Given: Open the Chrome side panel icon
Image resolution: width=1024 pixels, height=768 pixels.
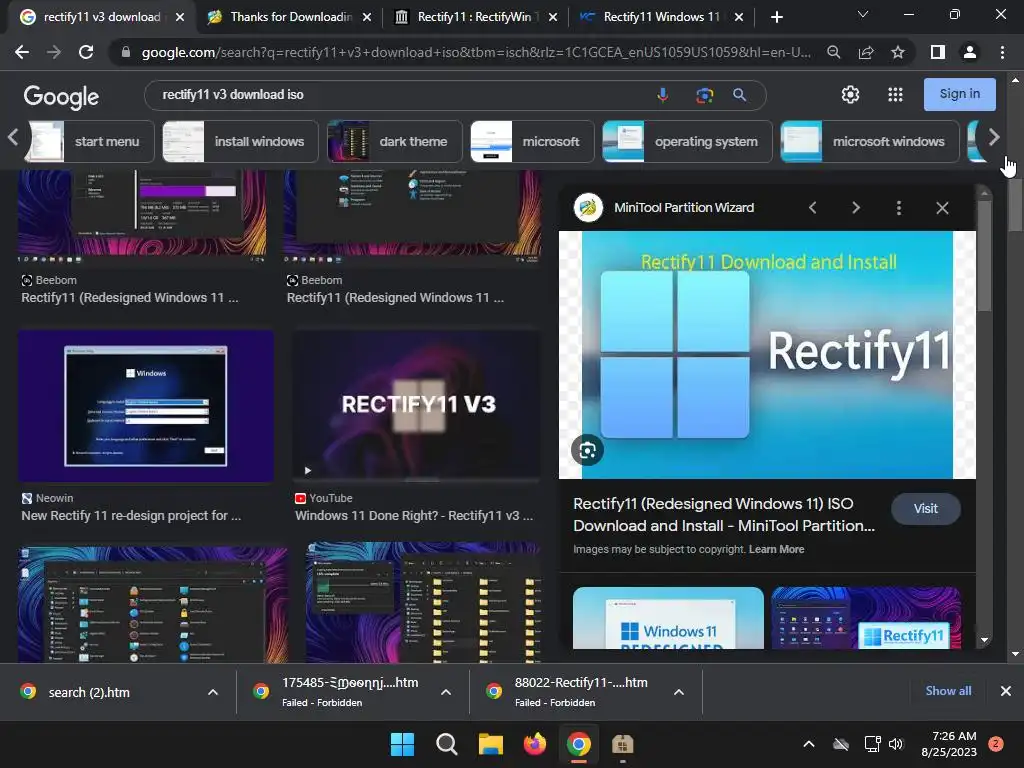Looking at the screenshot, I should pyautogui.click(x=938, y=52).
